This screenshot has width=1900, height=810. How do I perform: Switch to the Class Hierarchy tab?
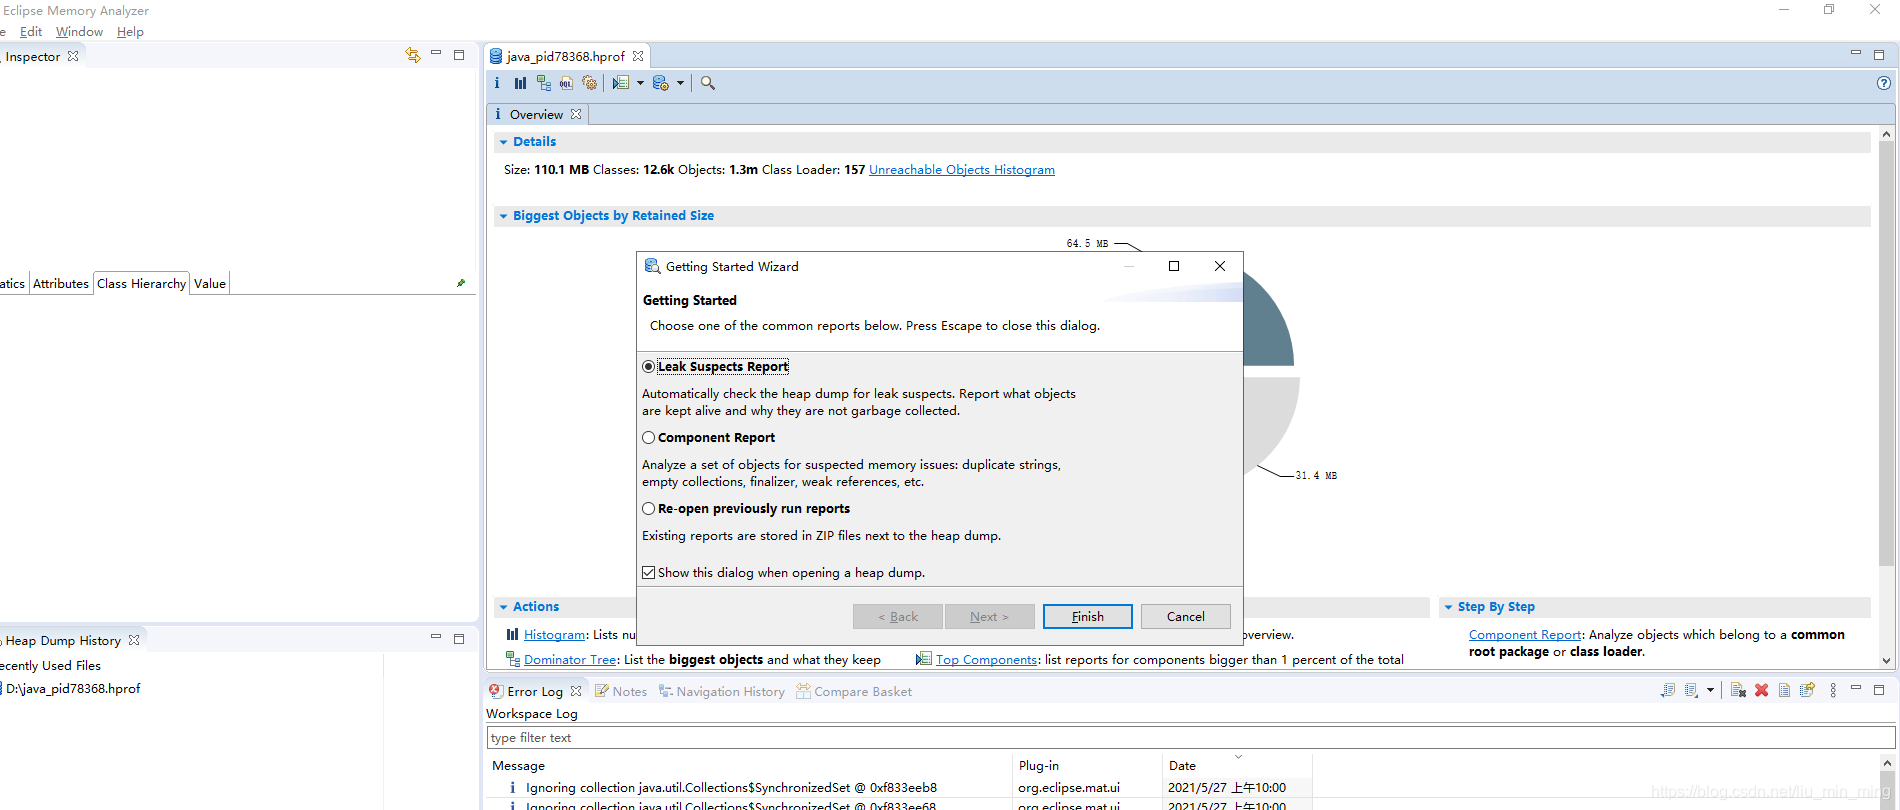[x=141, y=283]
